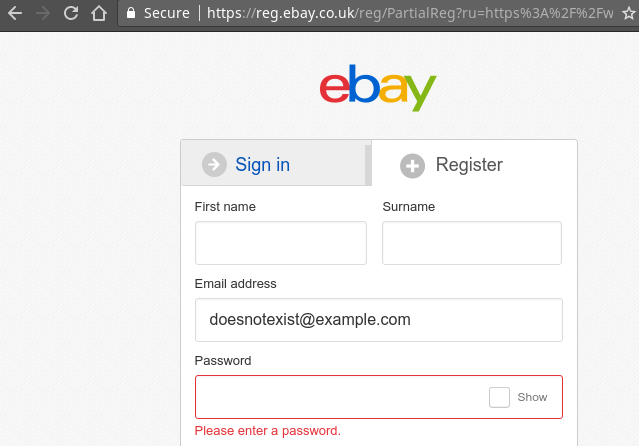The width and height of the screenshot is (639, 446).
Task: Tick the Show password checkbox
Action: pos(499,397)
